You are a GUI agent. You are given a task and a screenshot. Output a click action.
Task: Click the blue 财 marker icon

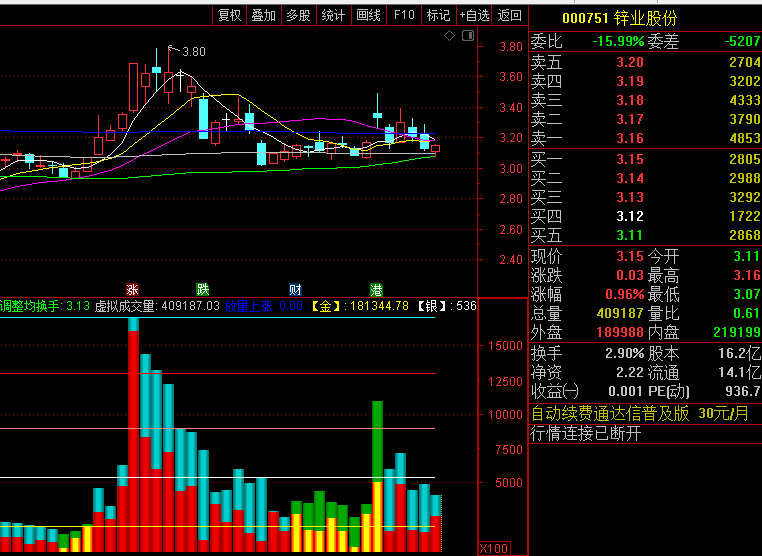click(x=295, y=289)
